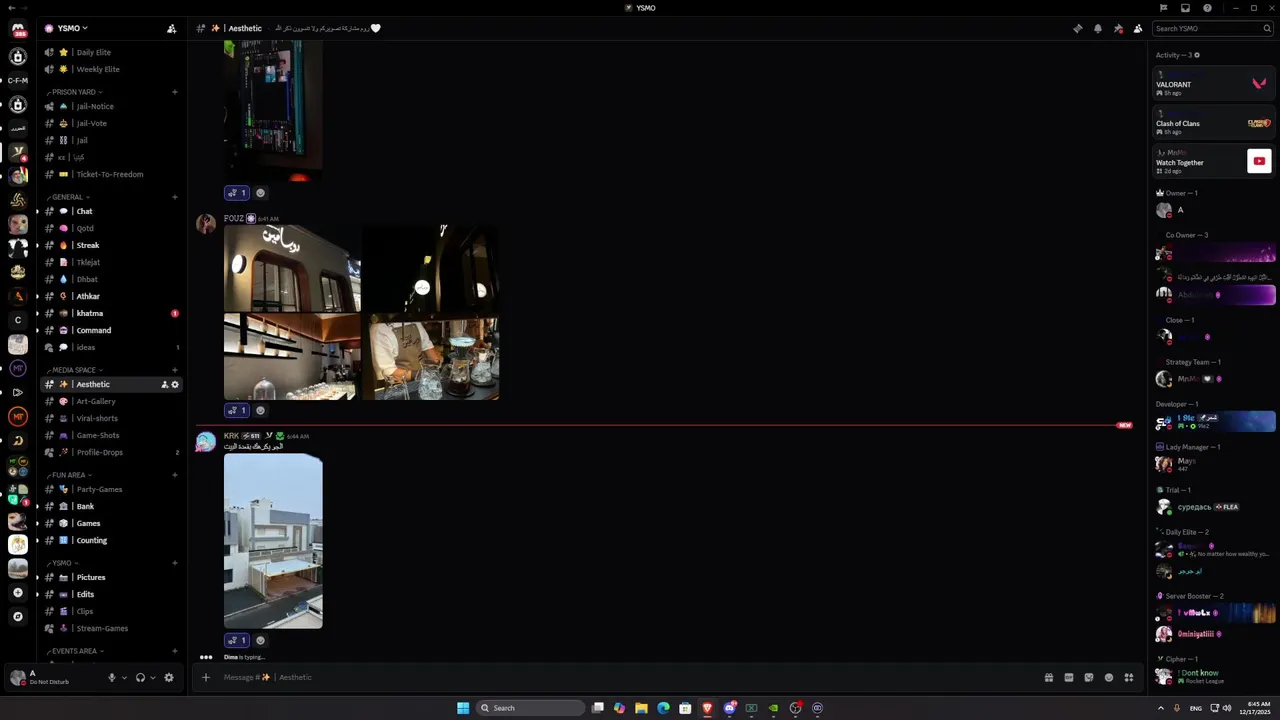Screen dimensions: 1280x720
Task: Collapse the EVENTS AREA category
Action: point(76,651)
